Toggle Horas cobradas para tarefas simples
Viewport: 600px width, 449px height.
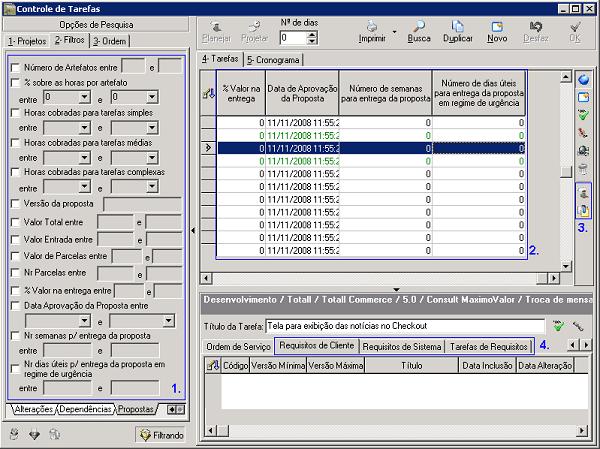coord(15,113)
